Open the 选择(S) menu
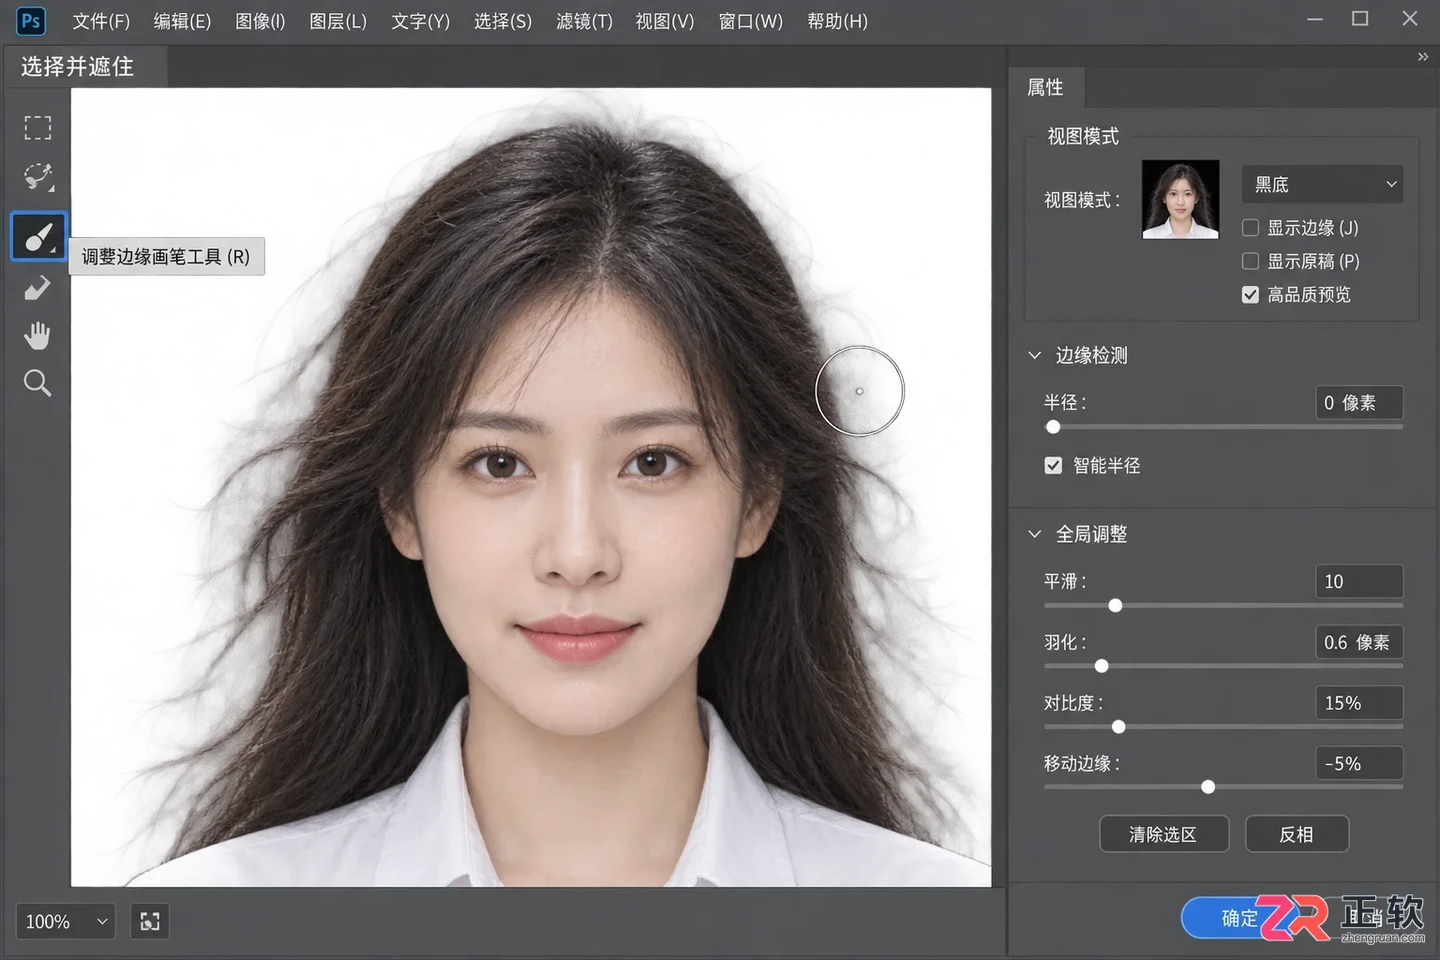The image size is (1440, 960). (503, 21)
